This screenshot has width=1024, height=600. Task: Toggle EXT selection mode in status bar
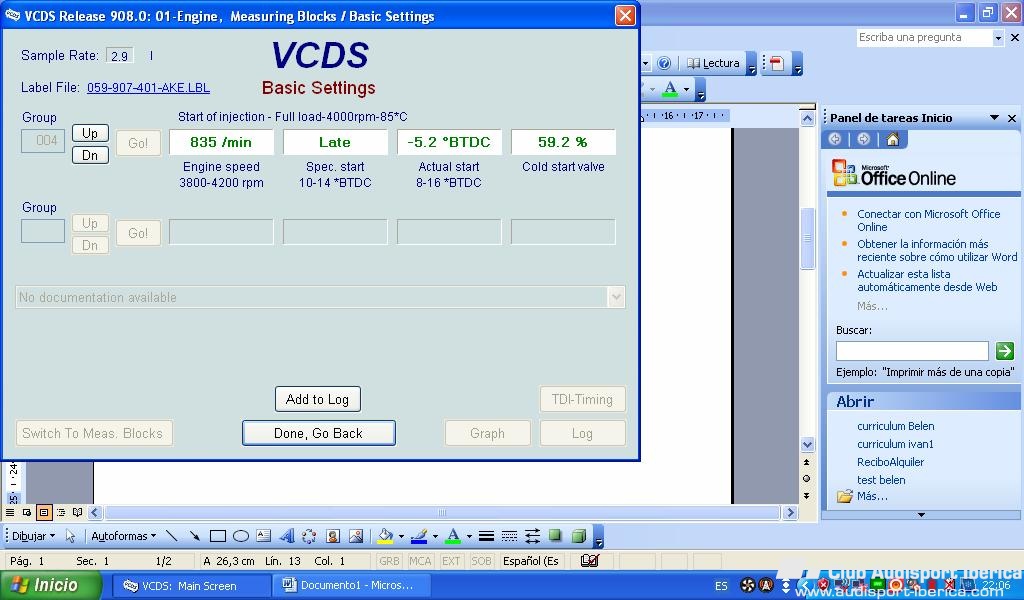pyautogui.click(x=451, y=561)
